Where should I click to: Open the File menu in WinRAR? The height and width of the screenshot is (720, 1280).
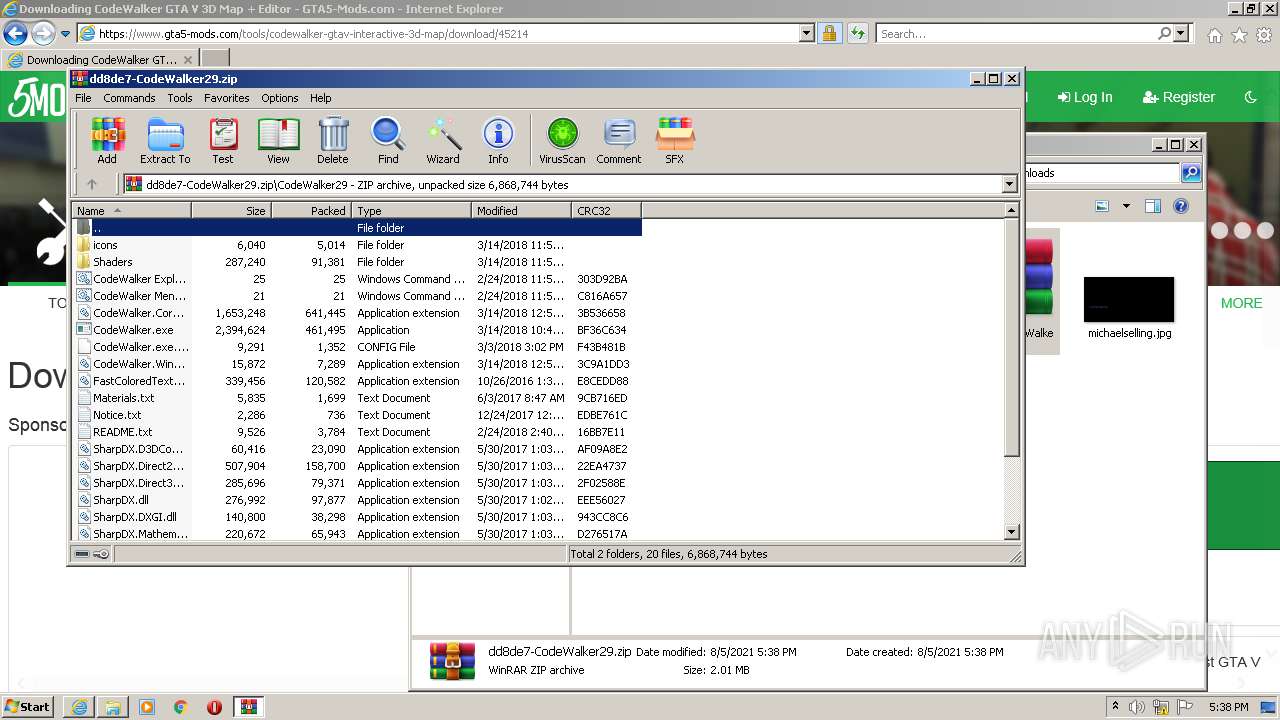coord(83,98)
